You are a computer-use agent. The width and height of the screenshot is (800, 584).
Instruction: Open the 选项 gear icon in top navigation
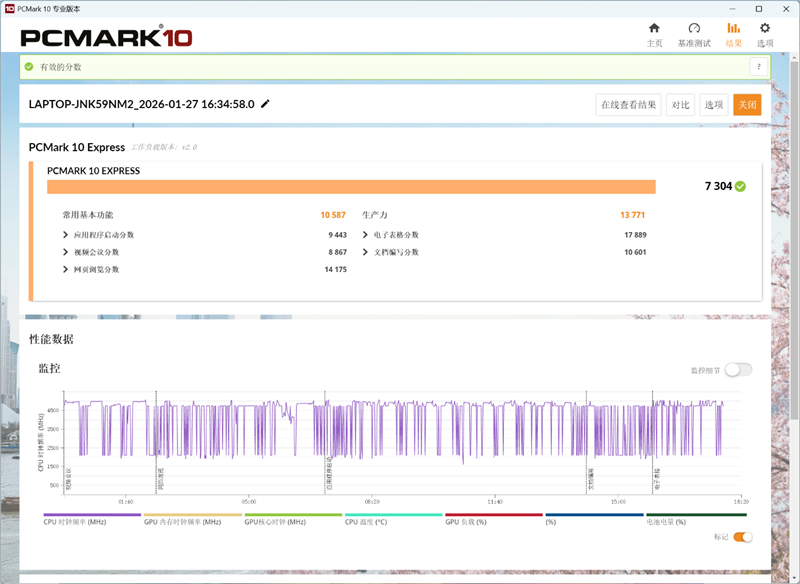point(765,29)
